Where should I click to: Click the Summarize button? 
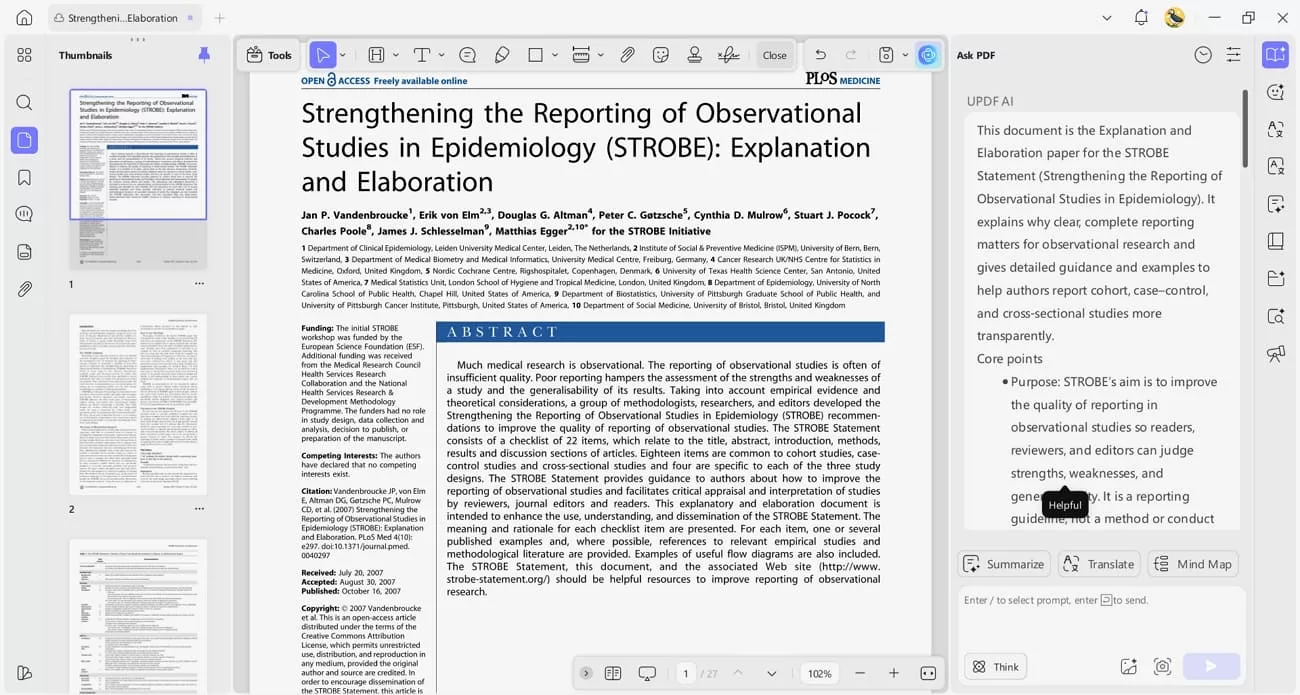click(1004, 564)
